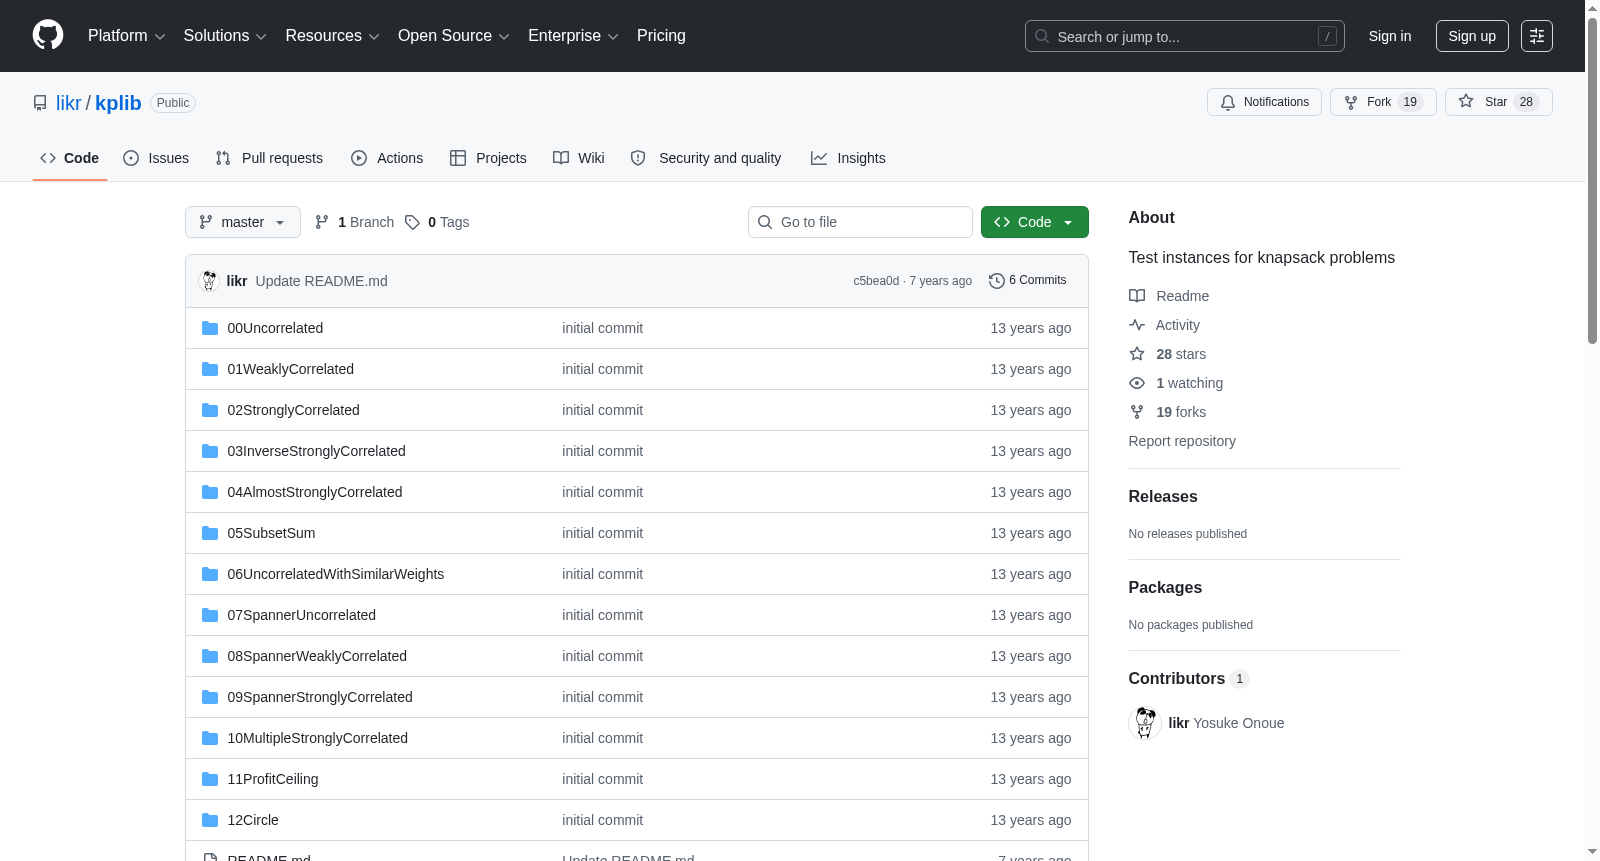Viewport: 1600px width, 861px height.
Task: Click Yosuke Onoue contributor avatar
Action: (1145, 722)
